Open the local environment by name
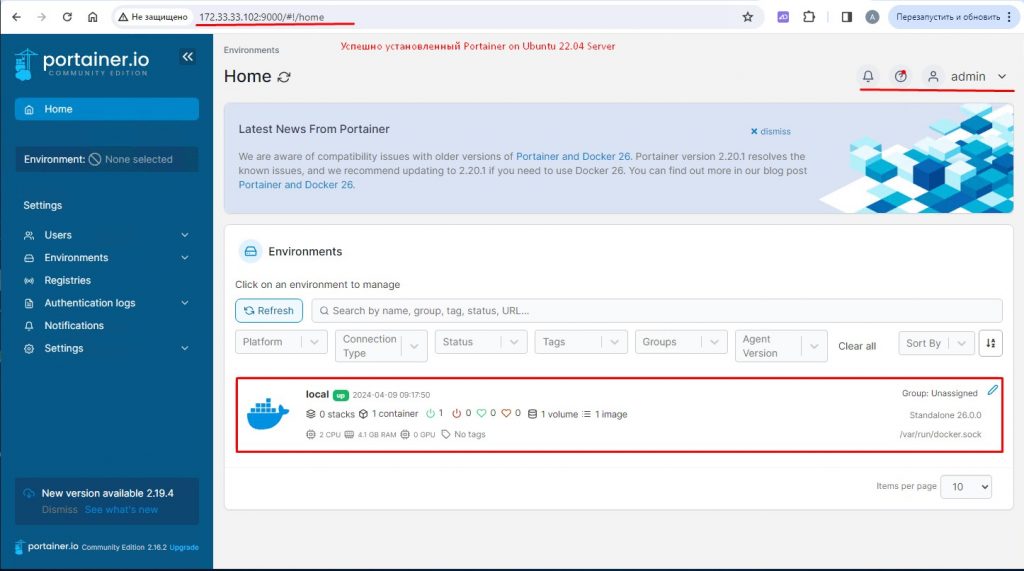Screen dimensions: 1024x571 (x=317, y=395)
